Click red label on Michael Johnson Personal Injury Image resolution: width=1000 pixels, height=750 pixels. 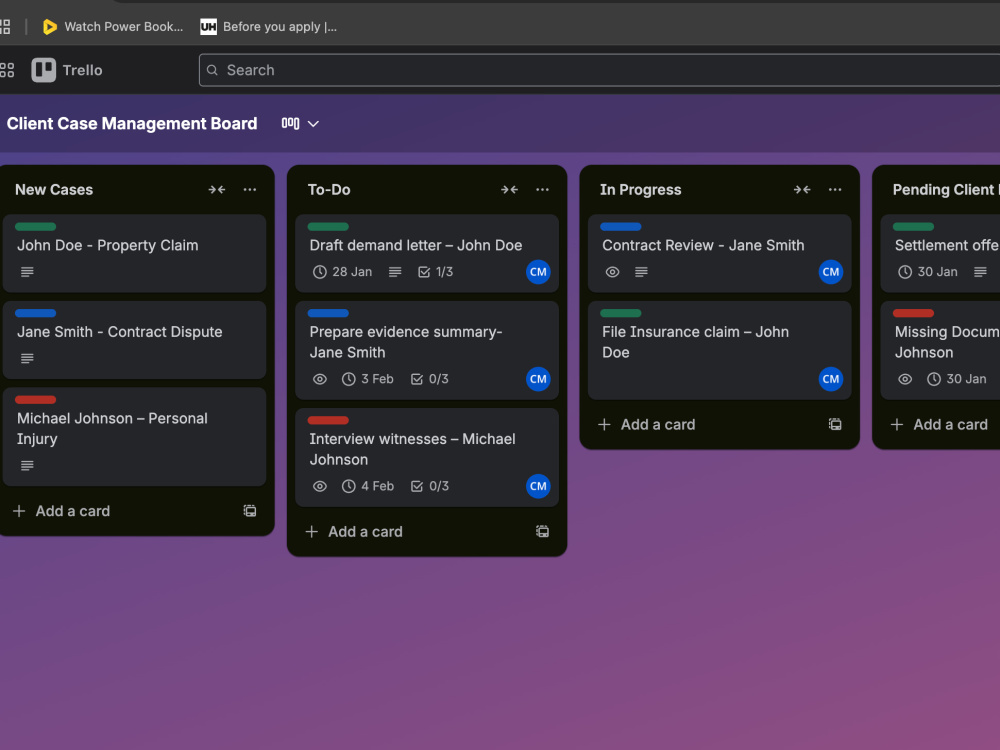[x=36, y=400]
